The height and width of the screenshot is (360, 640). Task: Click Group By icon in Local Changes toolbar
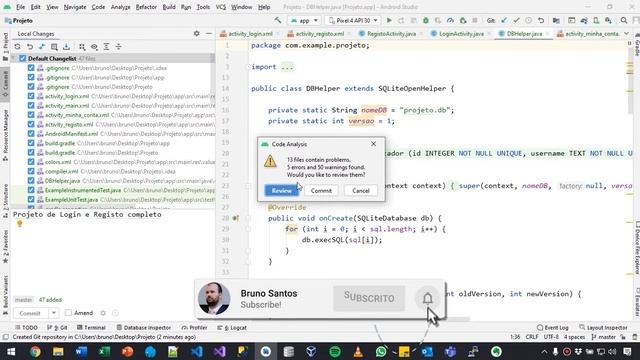tap(82, 47)
